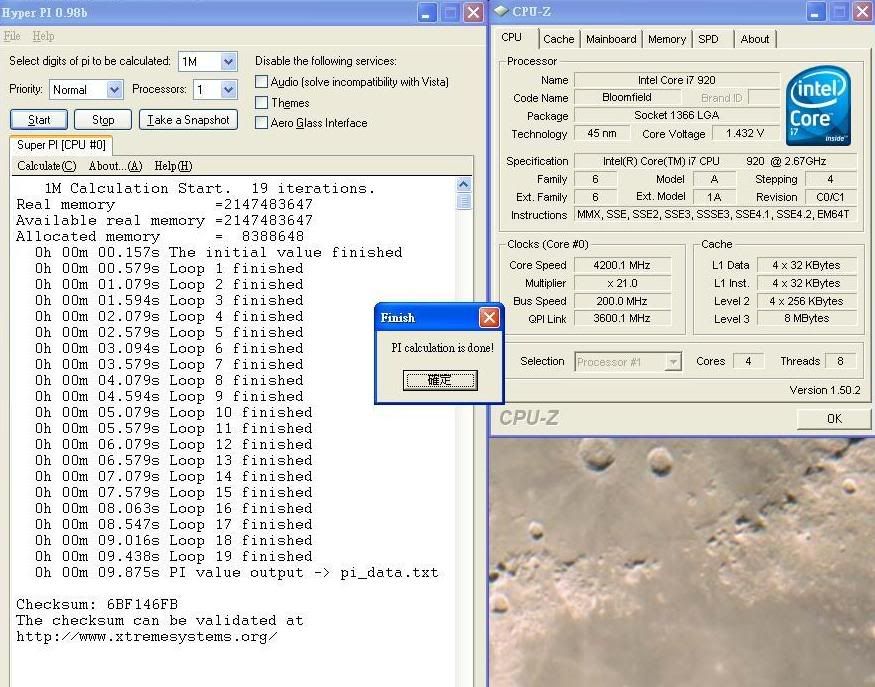Close the CPU-Z window

point(862,12)
